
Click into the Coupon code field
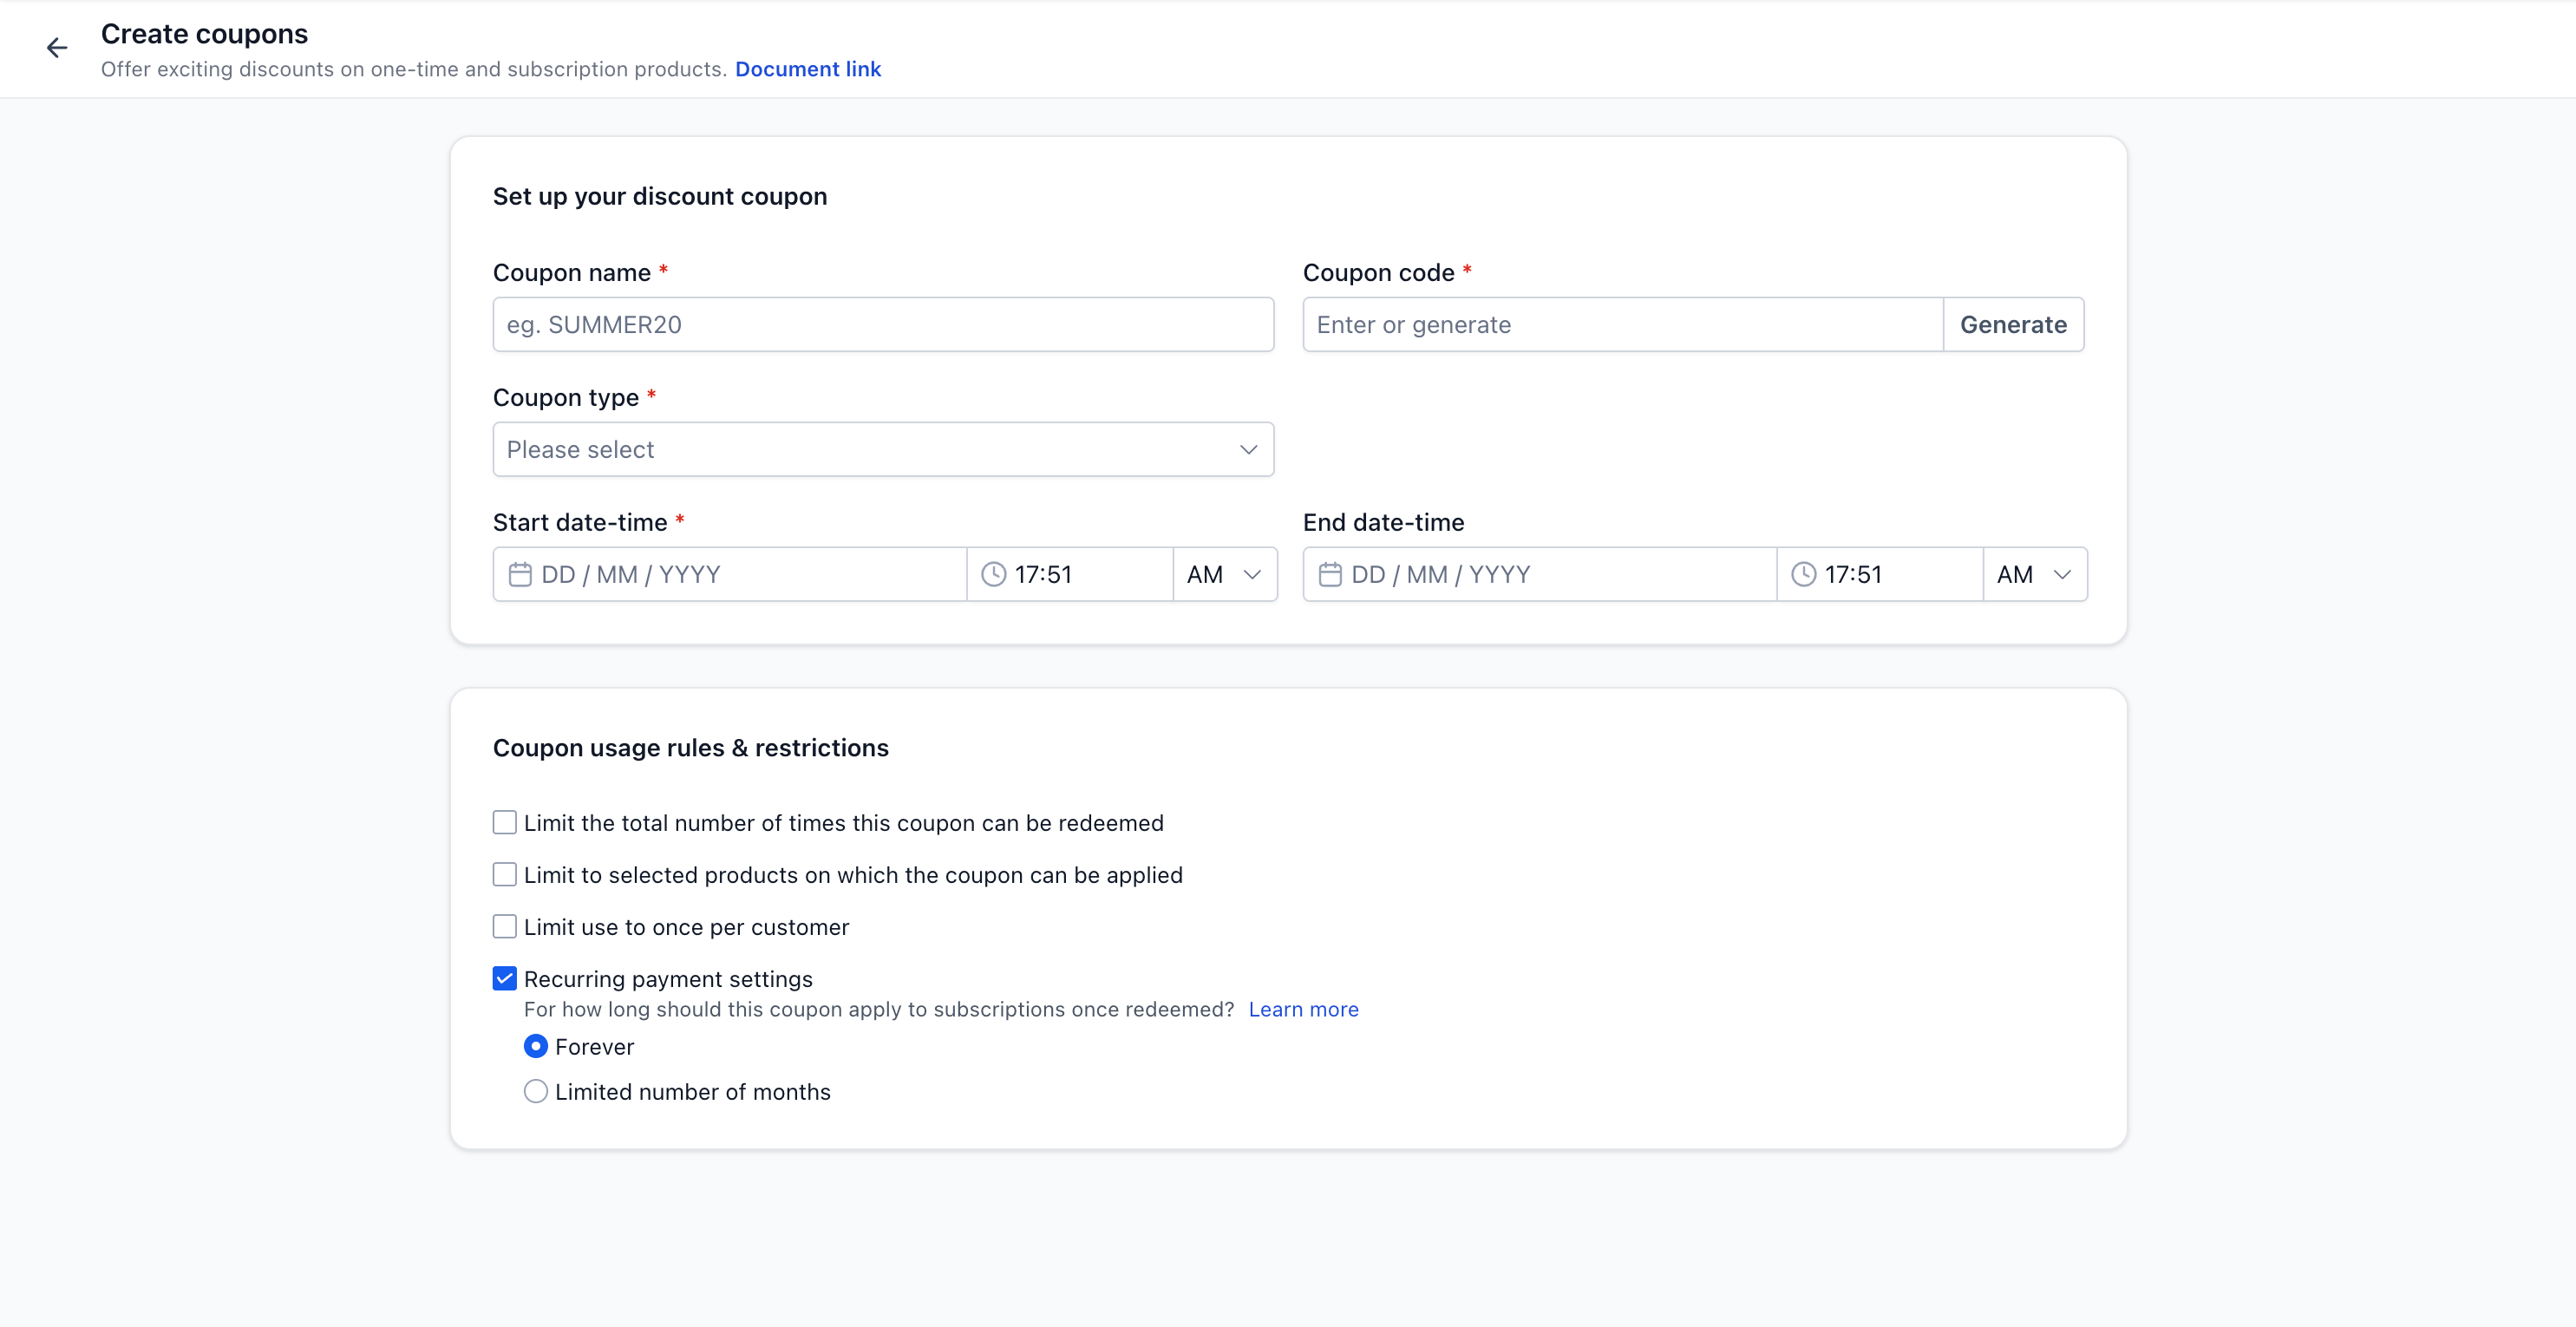1622,324
